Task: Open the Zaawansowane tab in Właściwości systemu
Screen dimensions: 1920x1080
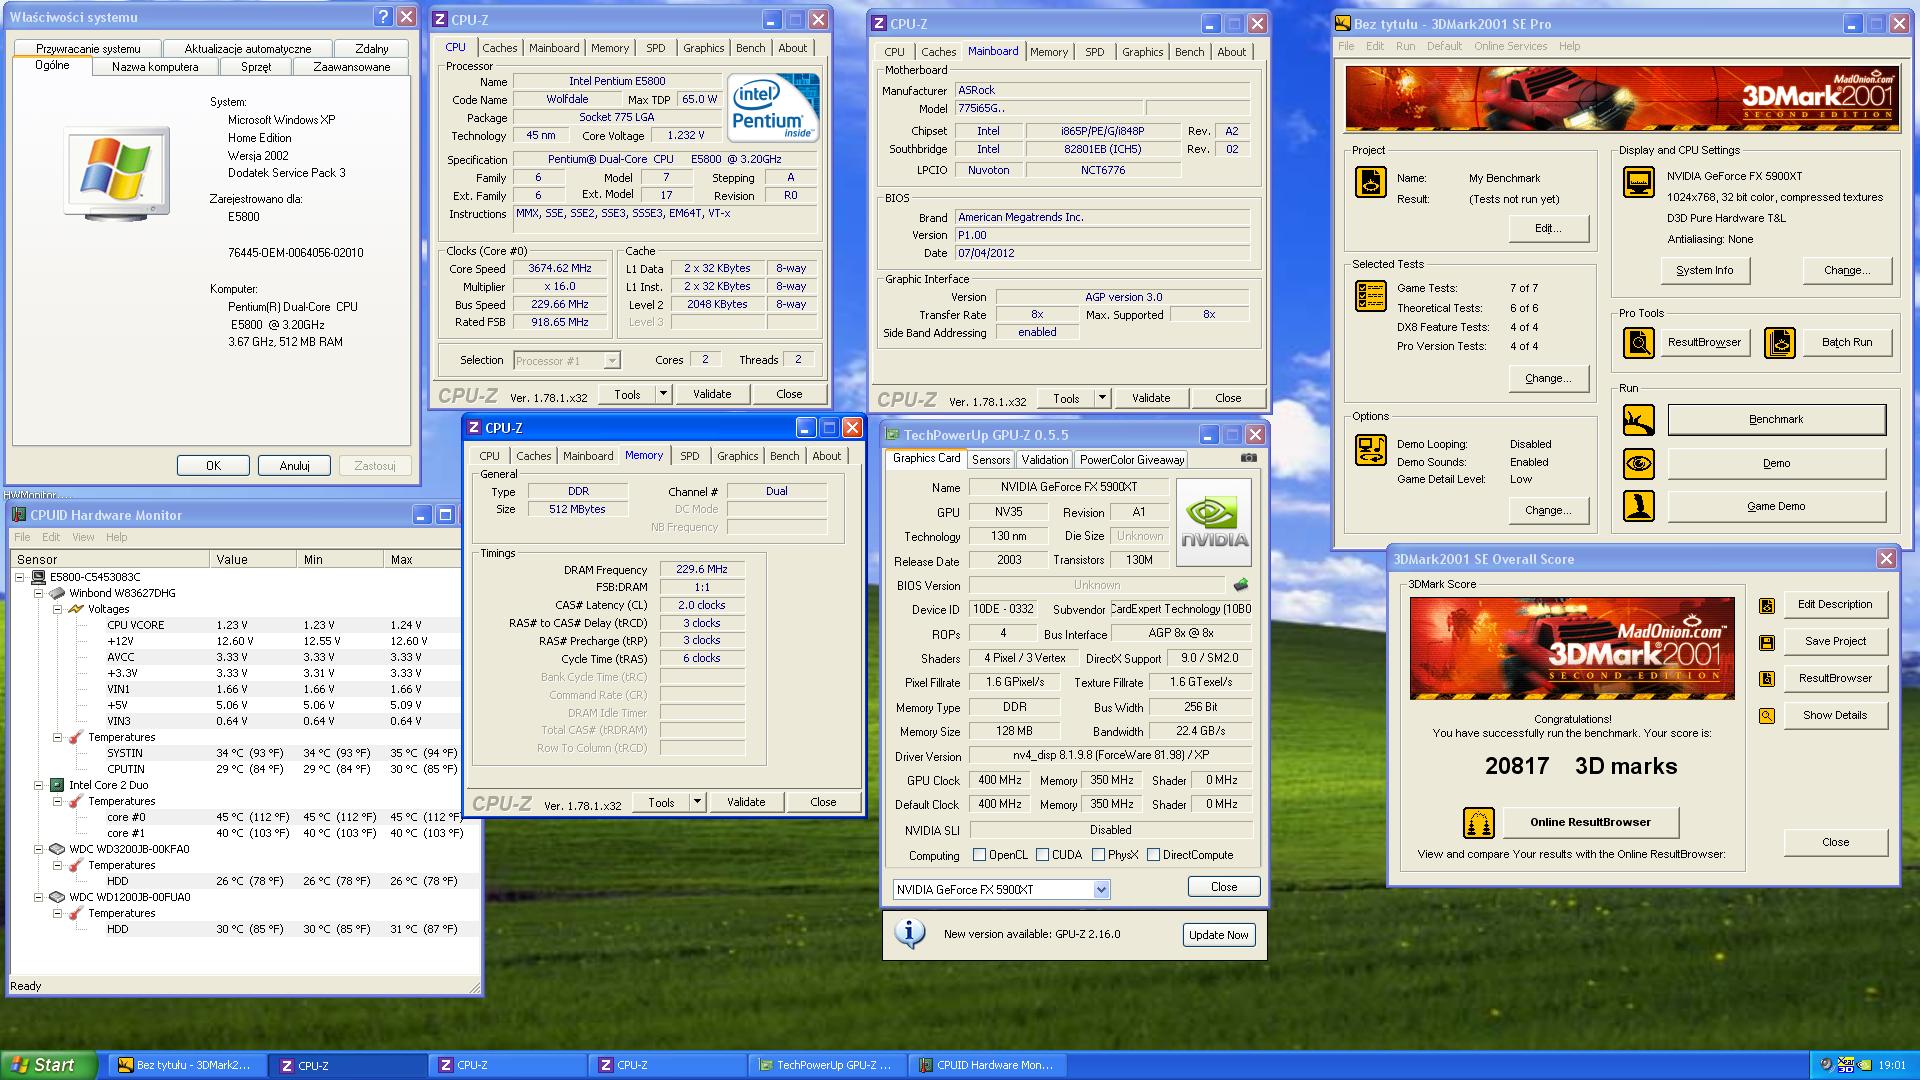Action: [352, 67]
